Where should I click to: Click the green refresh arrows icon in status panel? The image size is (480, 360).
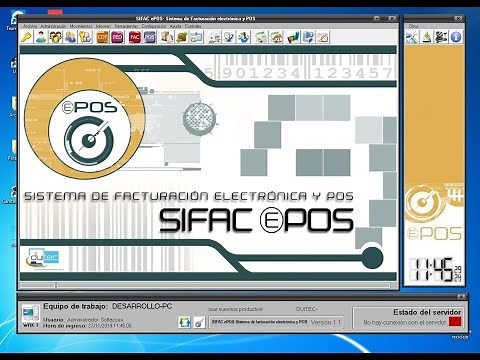tap(184, 322)
